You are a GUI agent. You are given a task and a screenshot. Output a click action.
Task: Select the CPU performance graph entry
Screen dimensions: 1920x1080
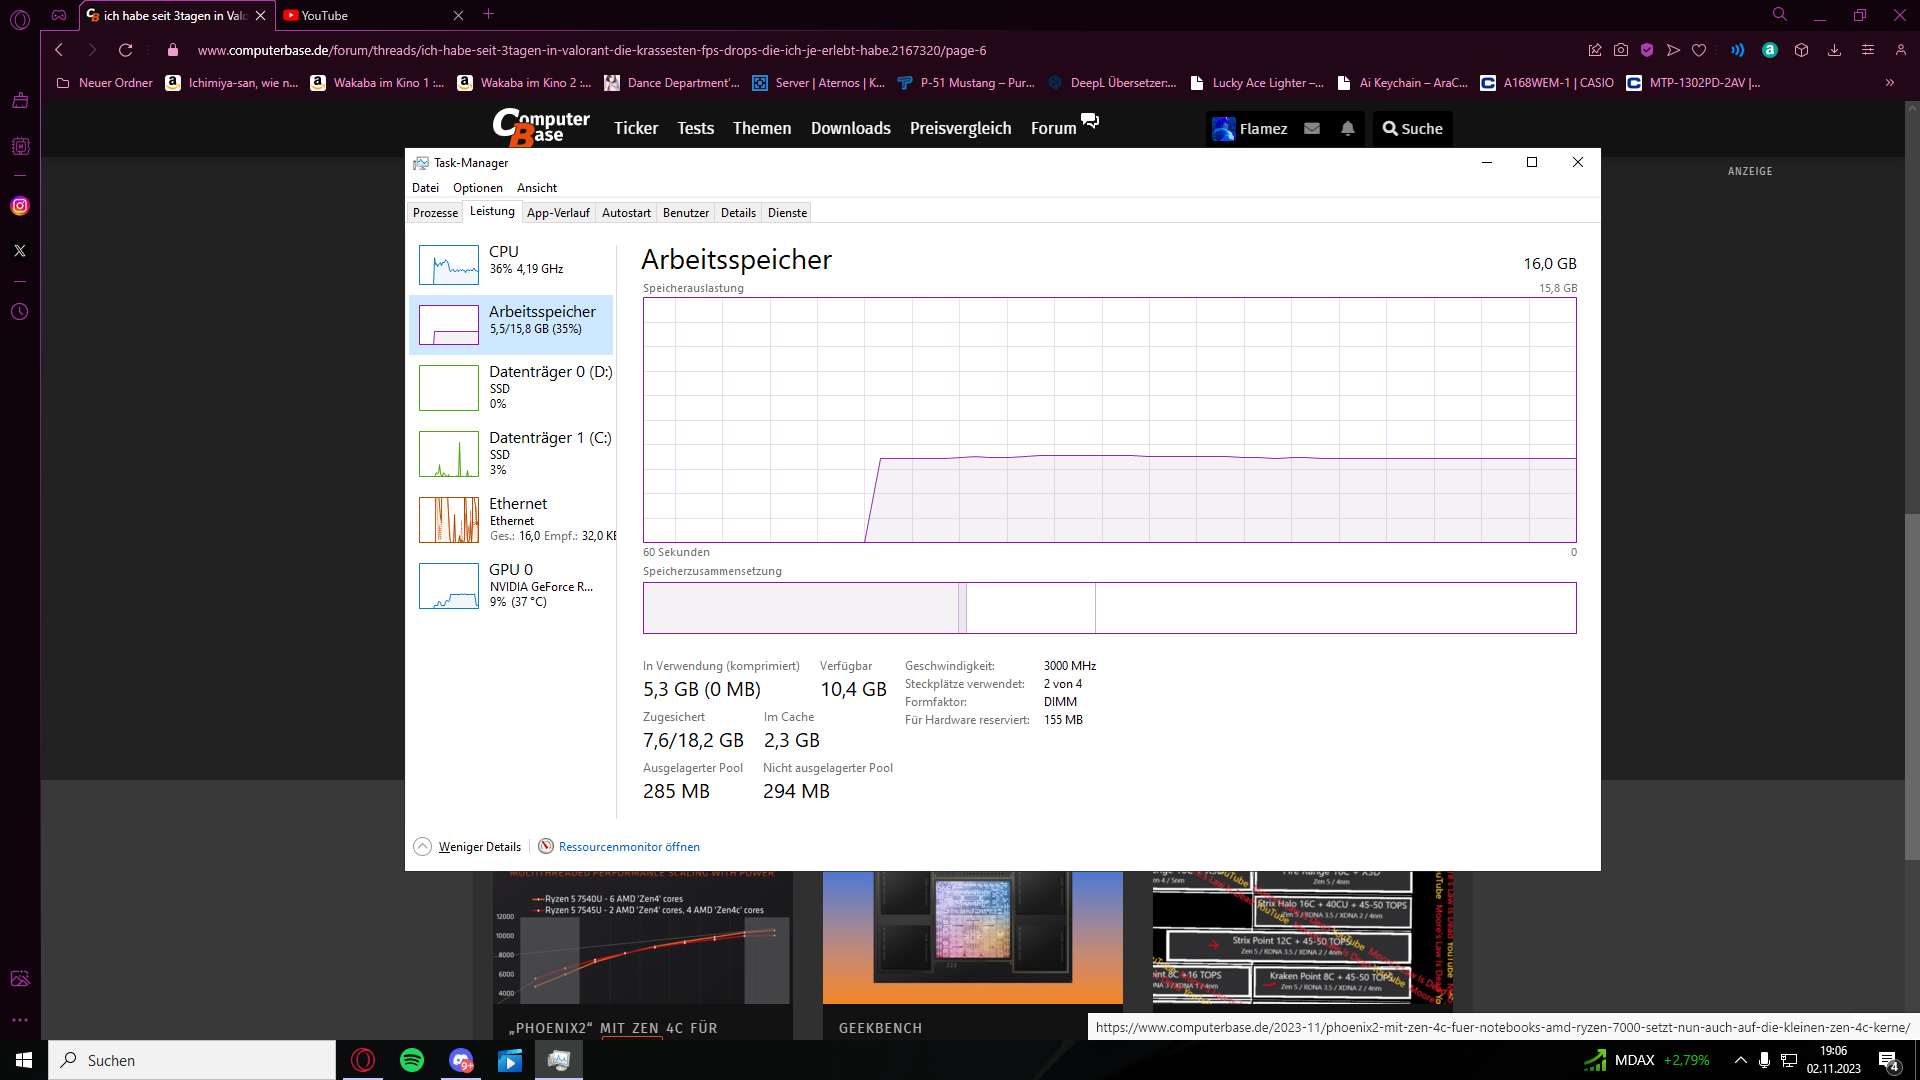tap(512, 264)
